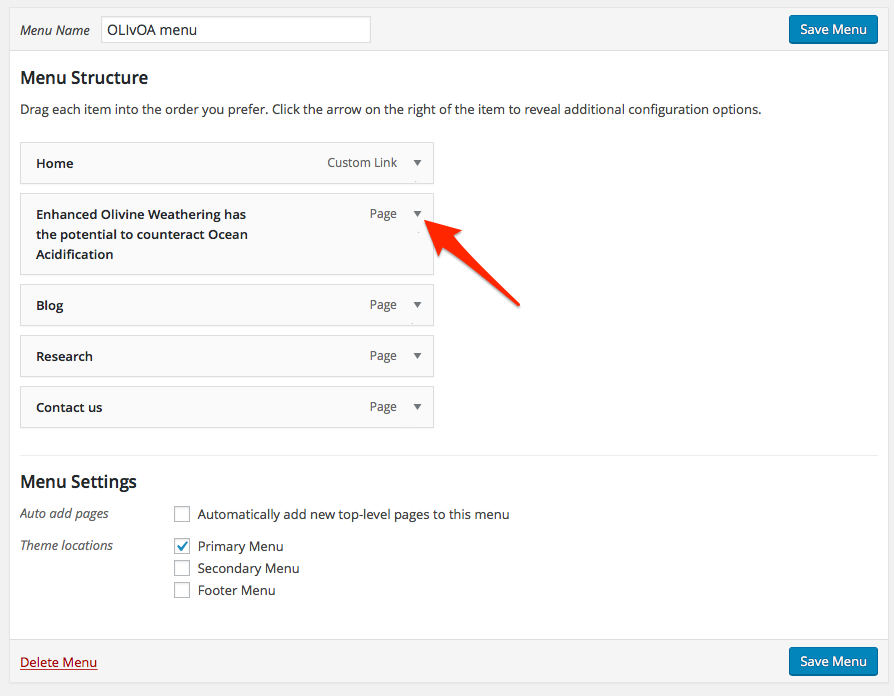Screen dimensions: 894x696
Task: Click the Primary Menu label text
Action: (240, 546)
